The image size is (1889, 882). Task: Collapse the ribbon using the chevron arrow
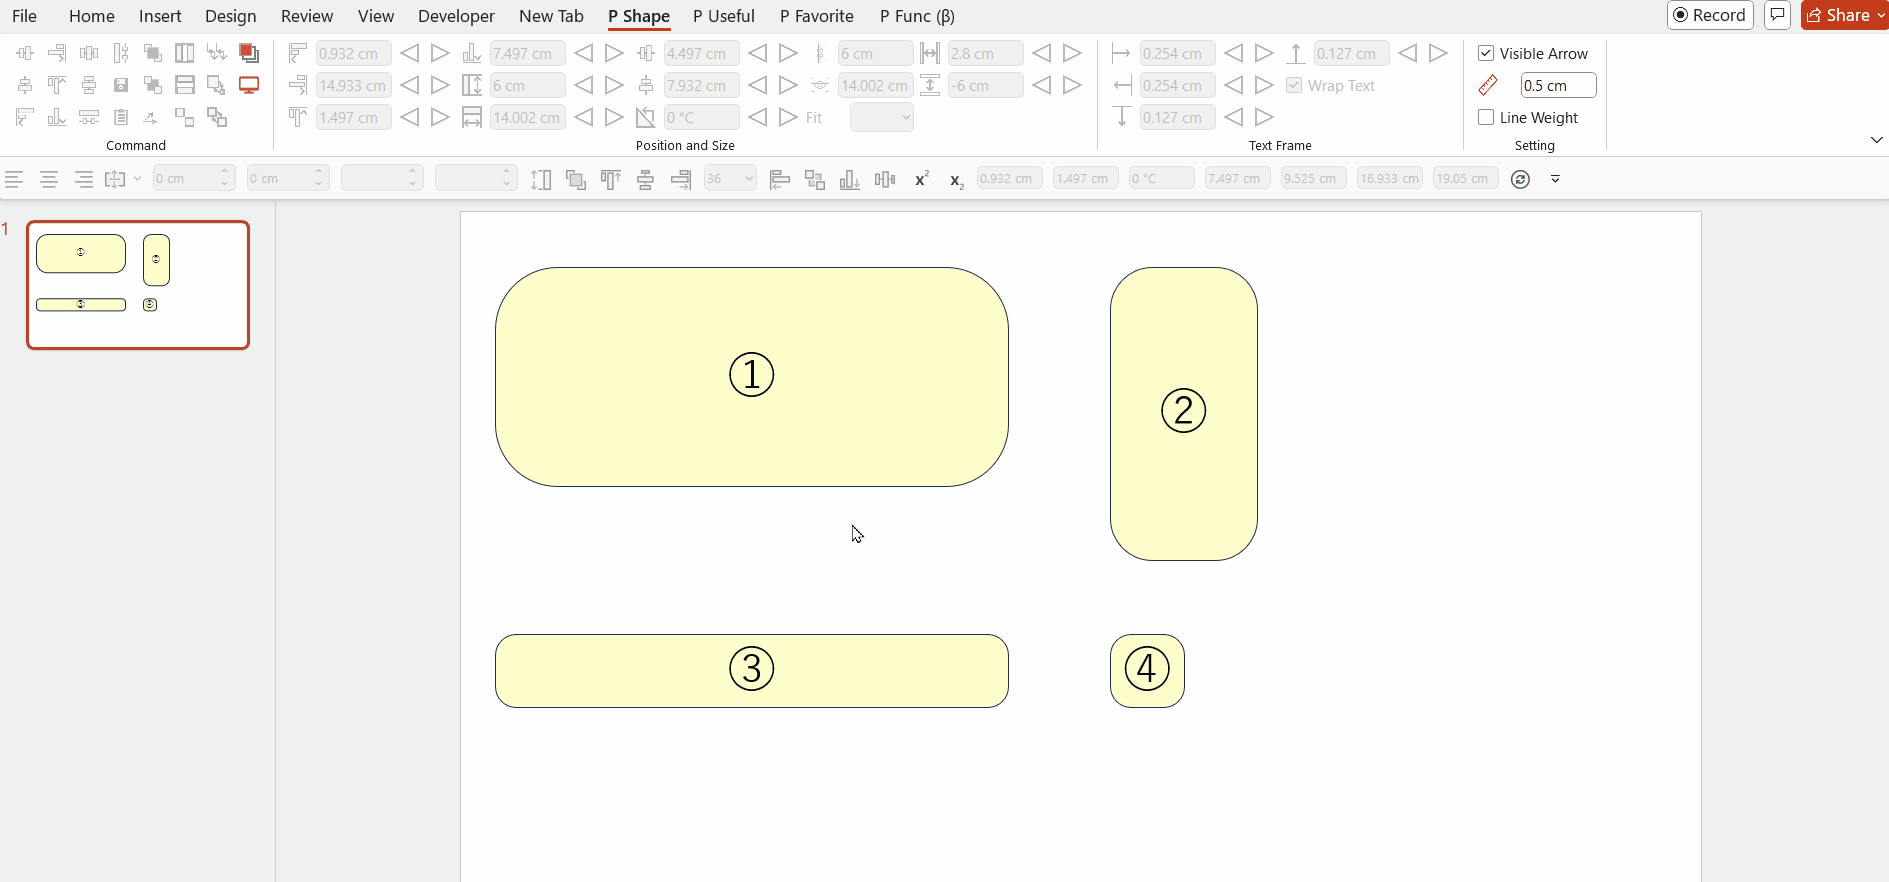[x=1876, y=140]
